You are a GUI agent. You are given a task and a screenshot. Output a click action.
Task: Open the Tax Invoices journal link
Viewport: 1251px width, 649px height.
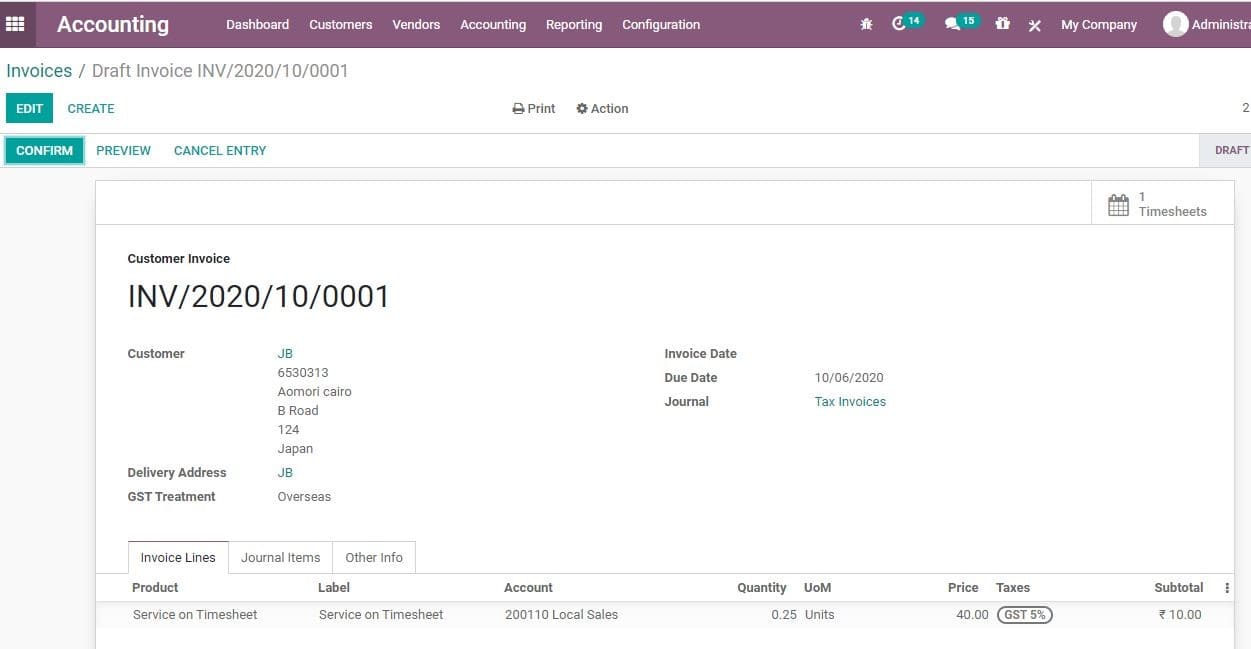point(849,401)
